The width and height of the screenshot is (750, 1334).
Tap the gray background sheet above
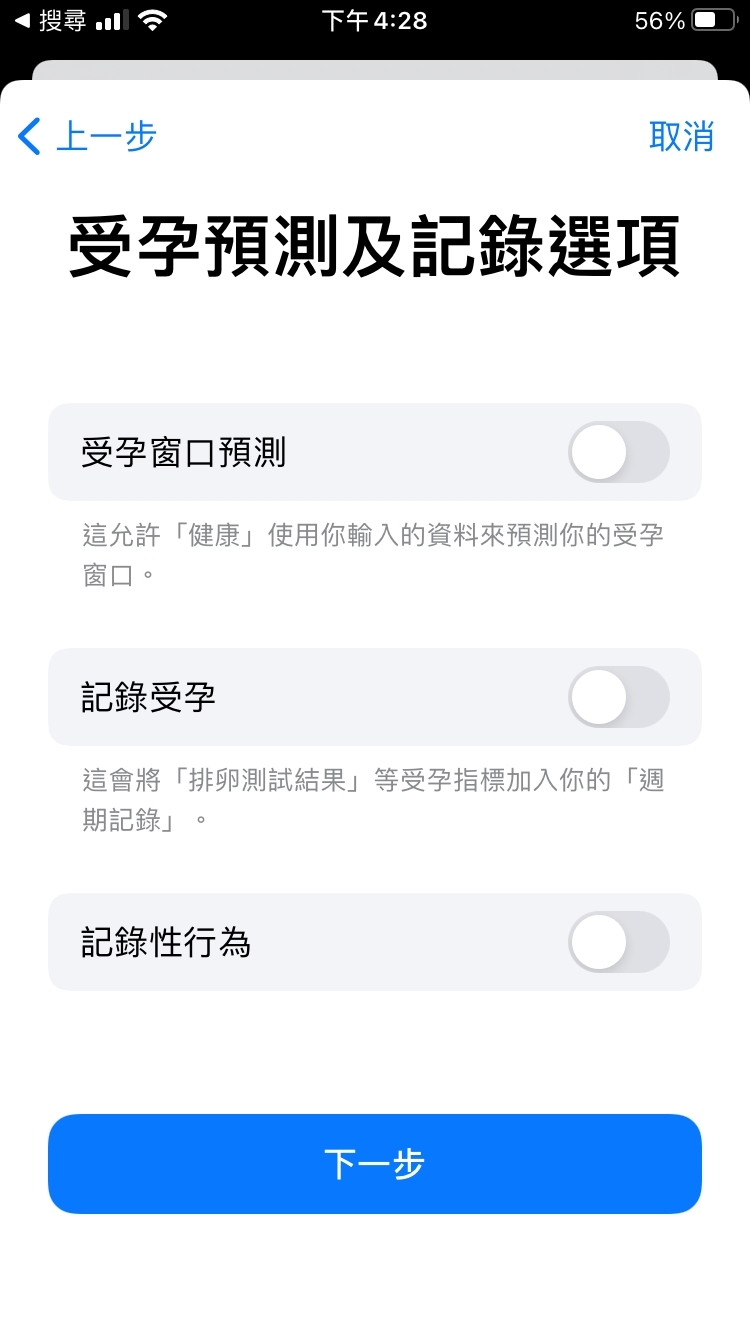375,69
